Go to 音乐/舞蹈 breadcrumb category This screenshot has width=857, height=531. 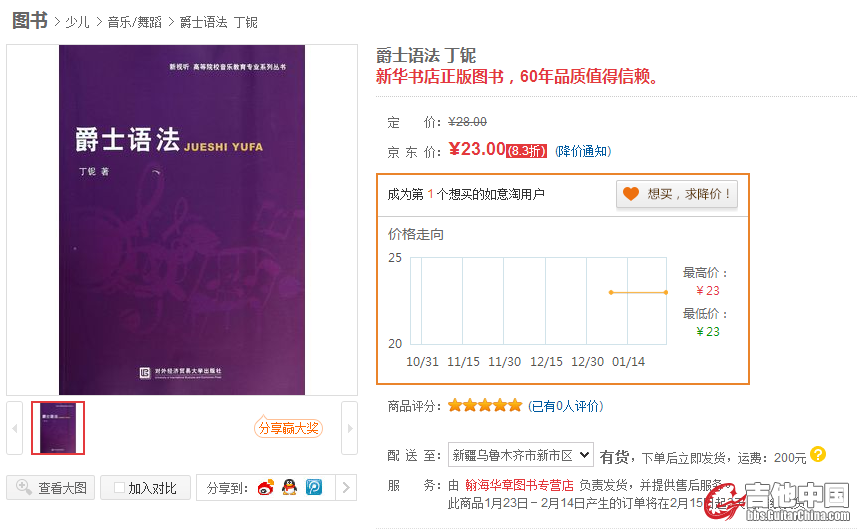pos(134,22)
